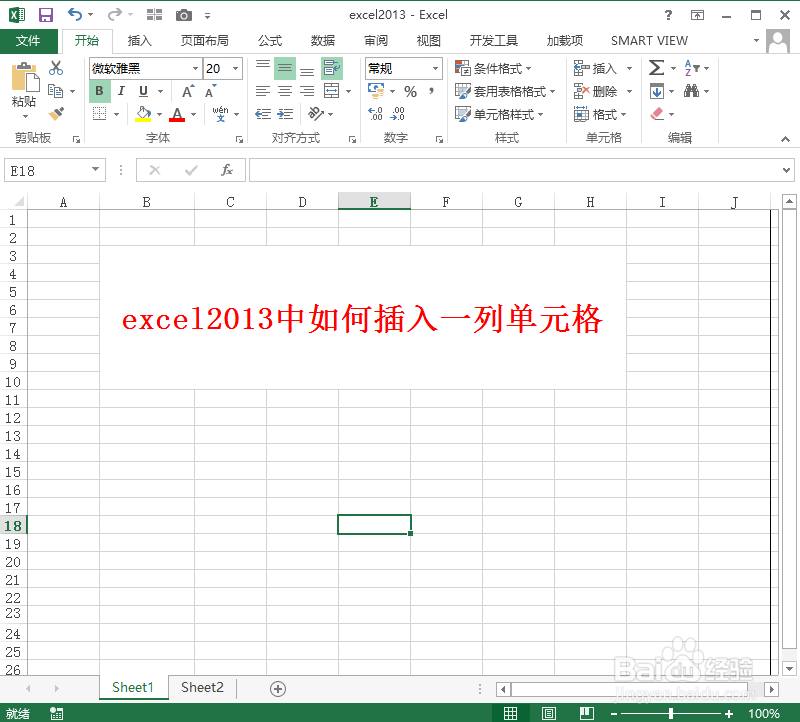Select column E header
The height and width of the screenshot is (722, 800).
[x=374, y=202]
